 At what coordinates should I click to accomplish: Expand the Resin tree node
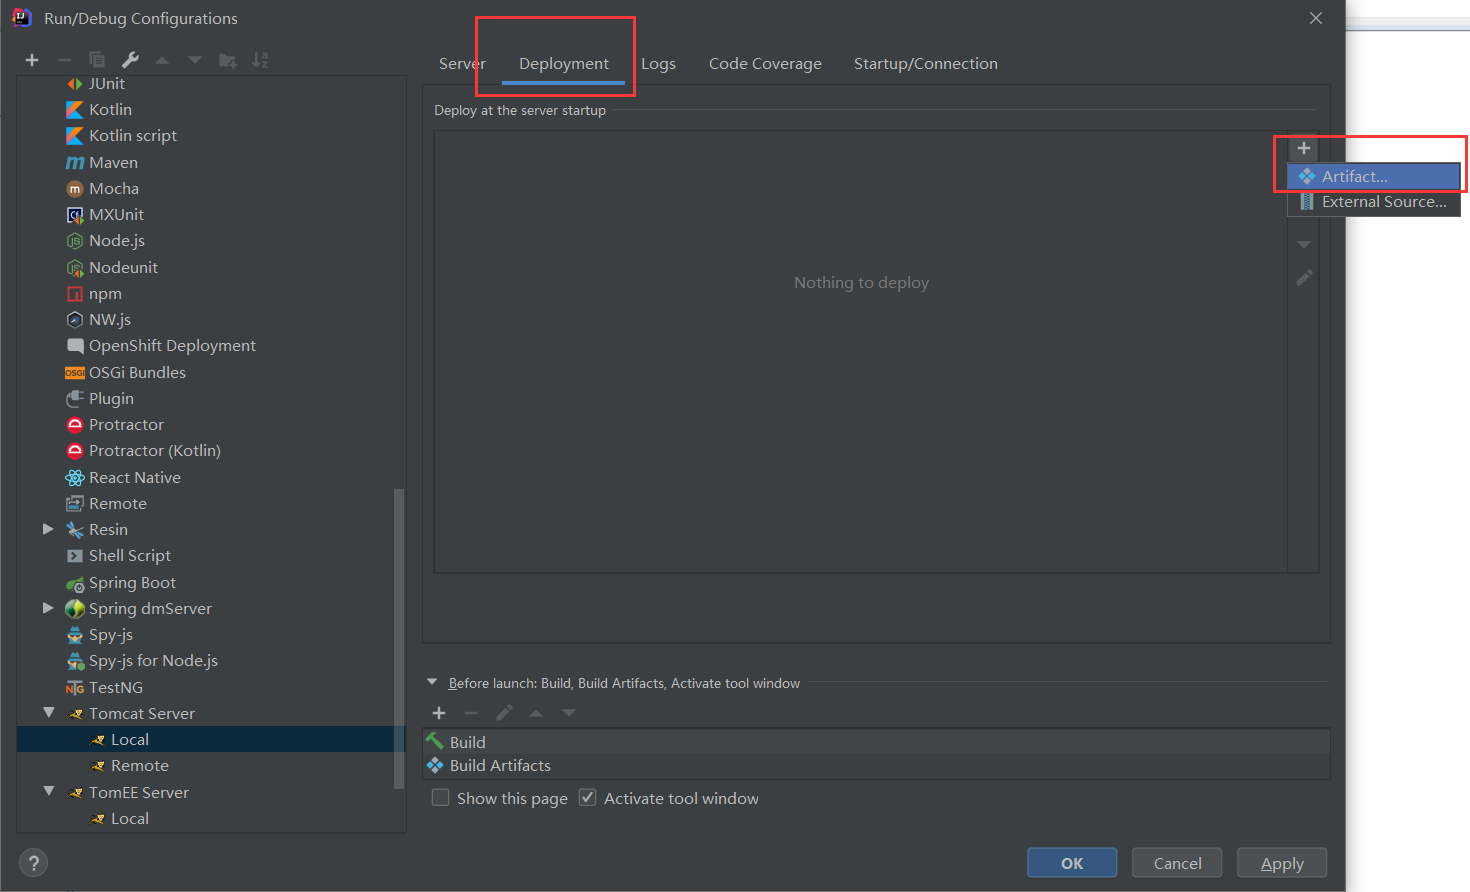click(47, 529)
